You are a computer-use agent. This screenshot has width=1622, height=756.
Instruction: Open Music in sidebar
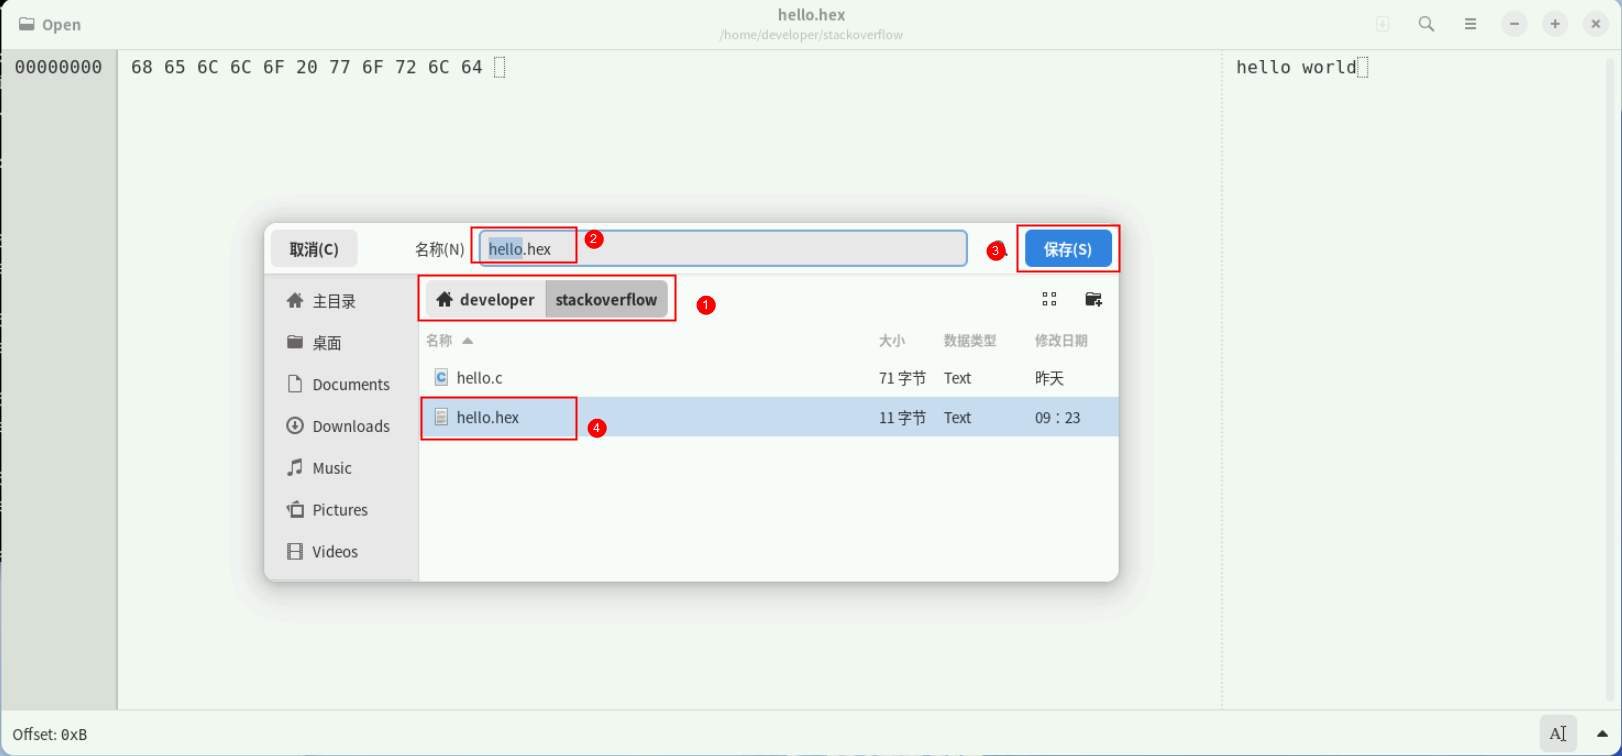(x=341, y=468)
